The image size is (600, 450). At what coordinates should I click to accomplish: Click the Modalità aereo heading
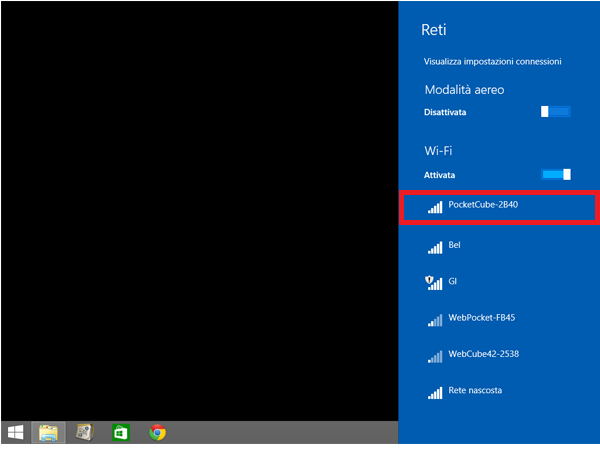click(464, 90)
